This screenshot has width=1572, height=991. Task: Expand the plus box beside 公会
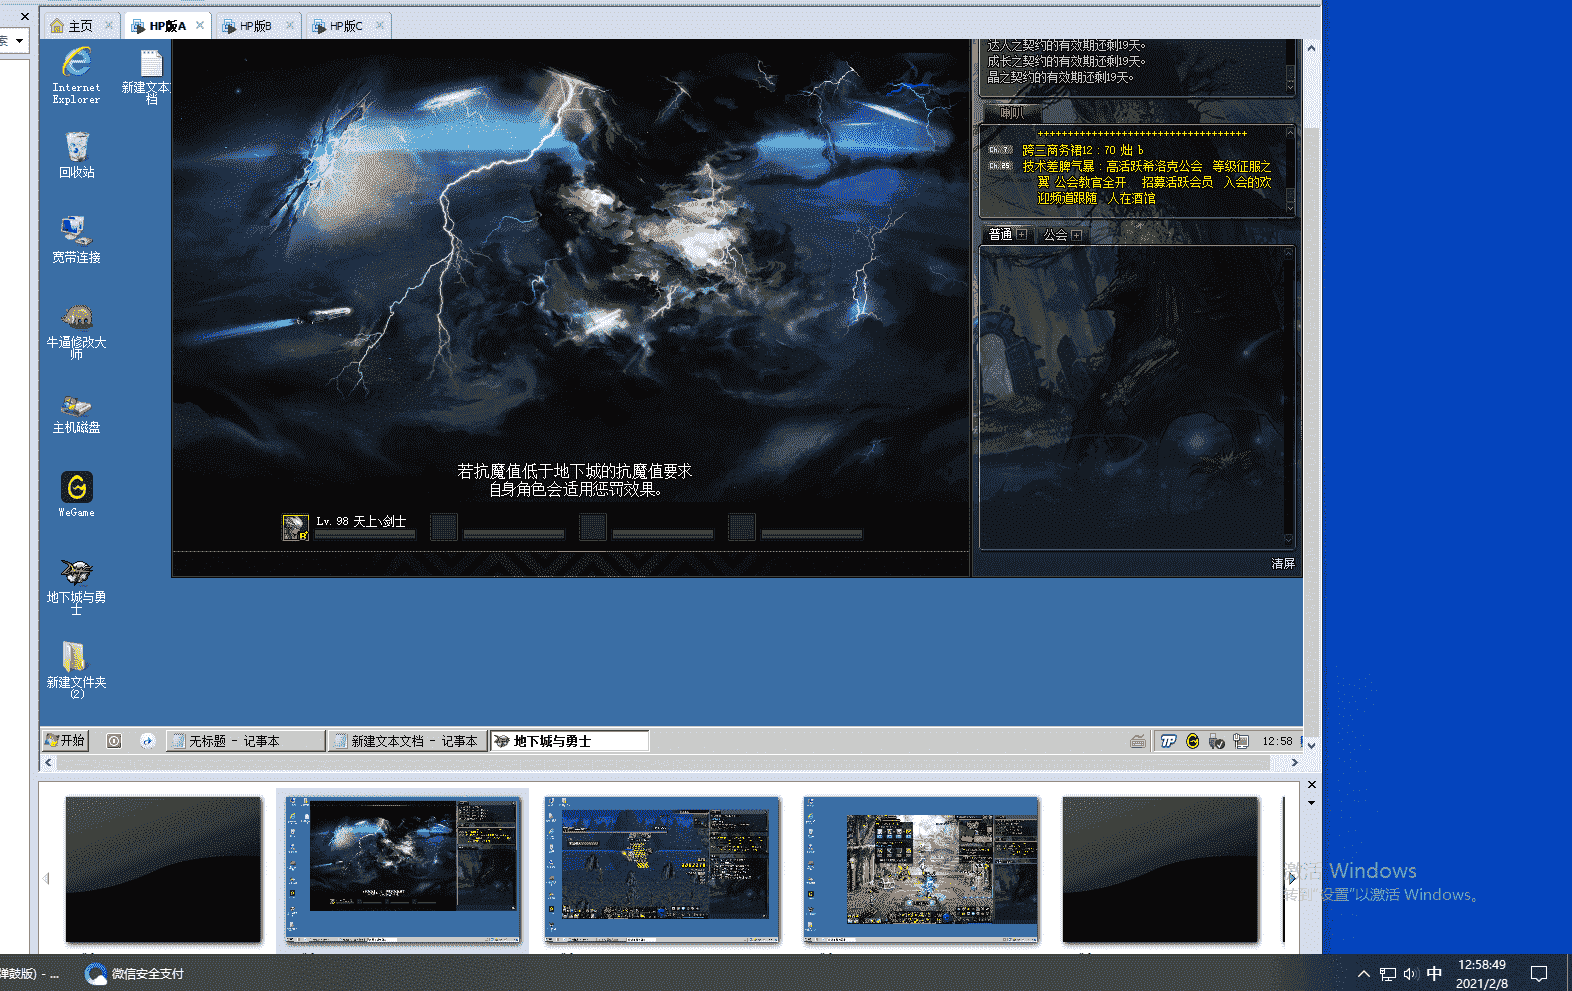(1076, 235)
